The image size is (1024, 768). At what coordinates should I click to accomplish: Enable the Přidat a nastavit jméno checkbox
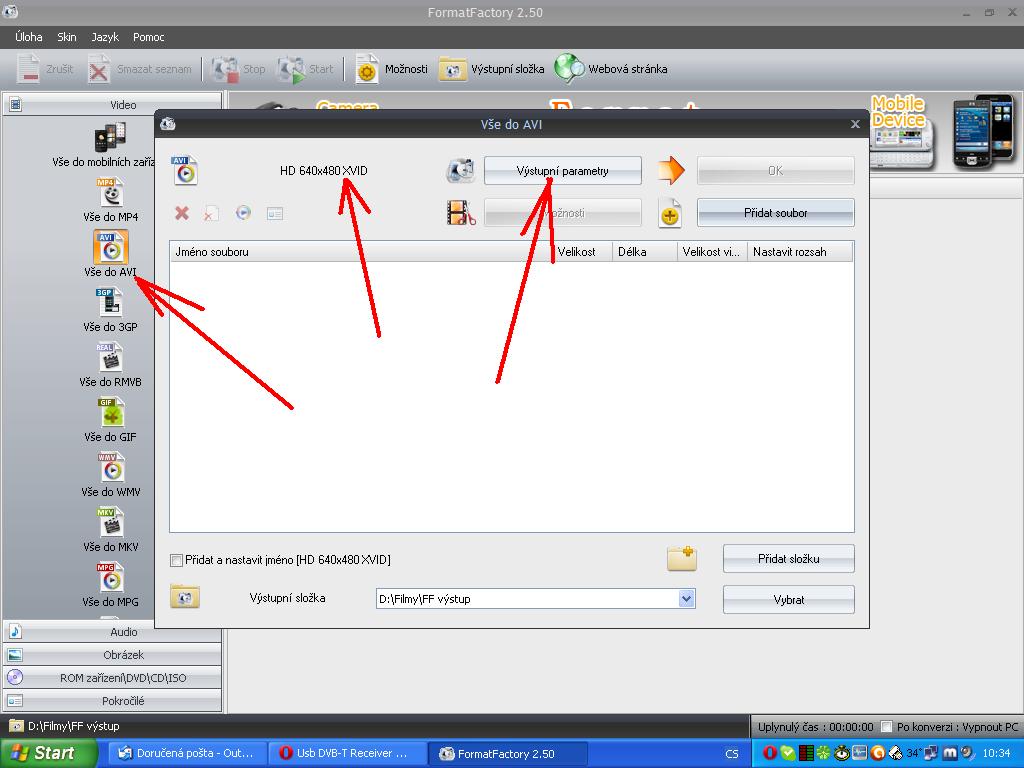pos(177,561)
